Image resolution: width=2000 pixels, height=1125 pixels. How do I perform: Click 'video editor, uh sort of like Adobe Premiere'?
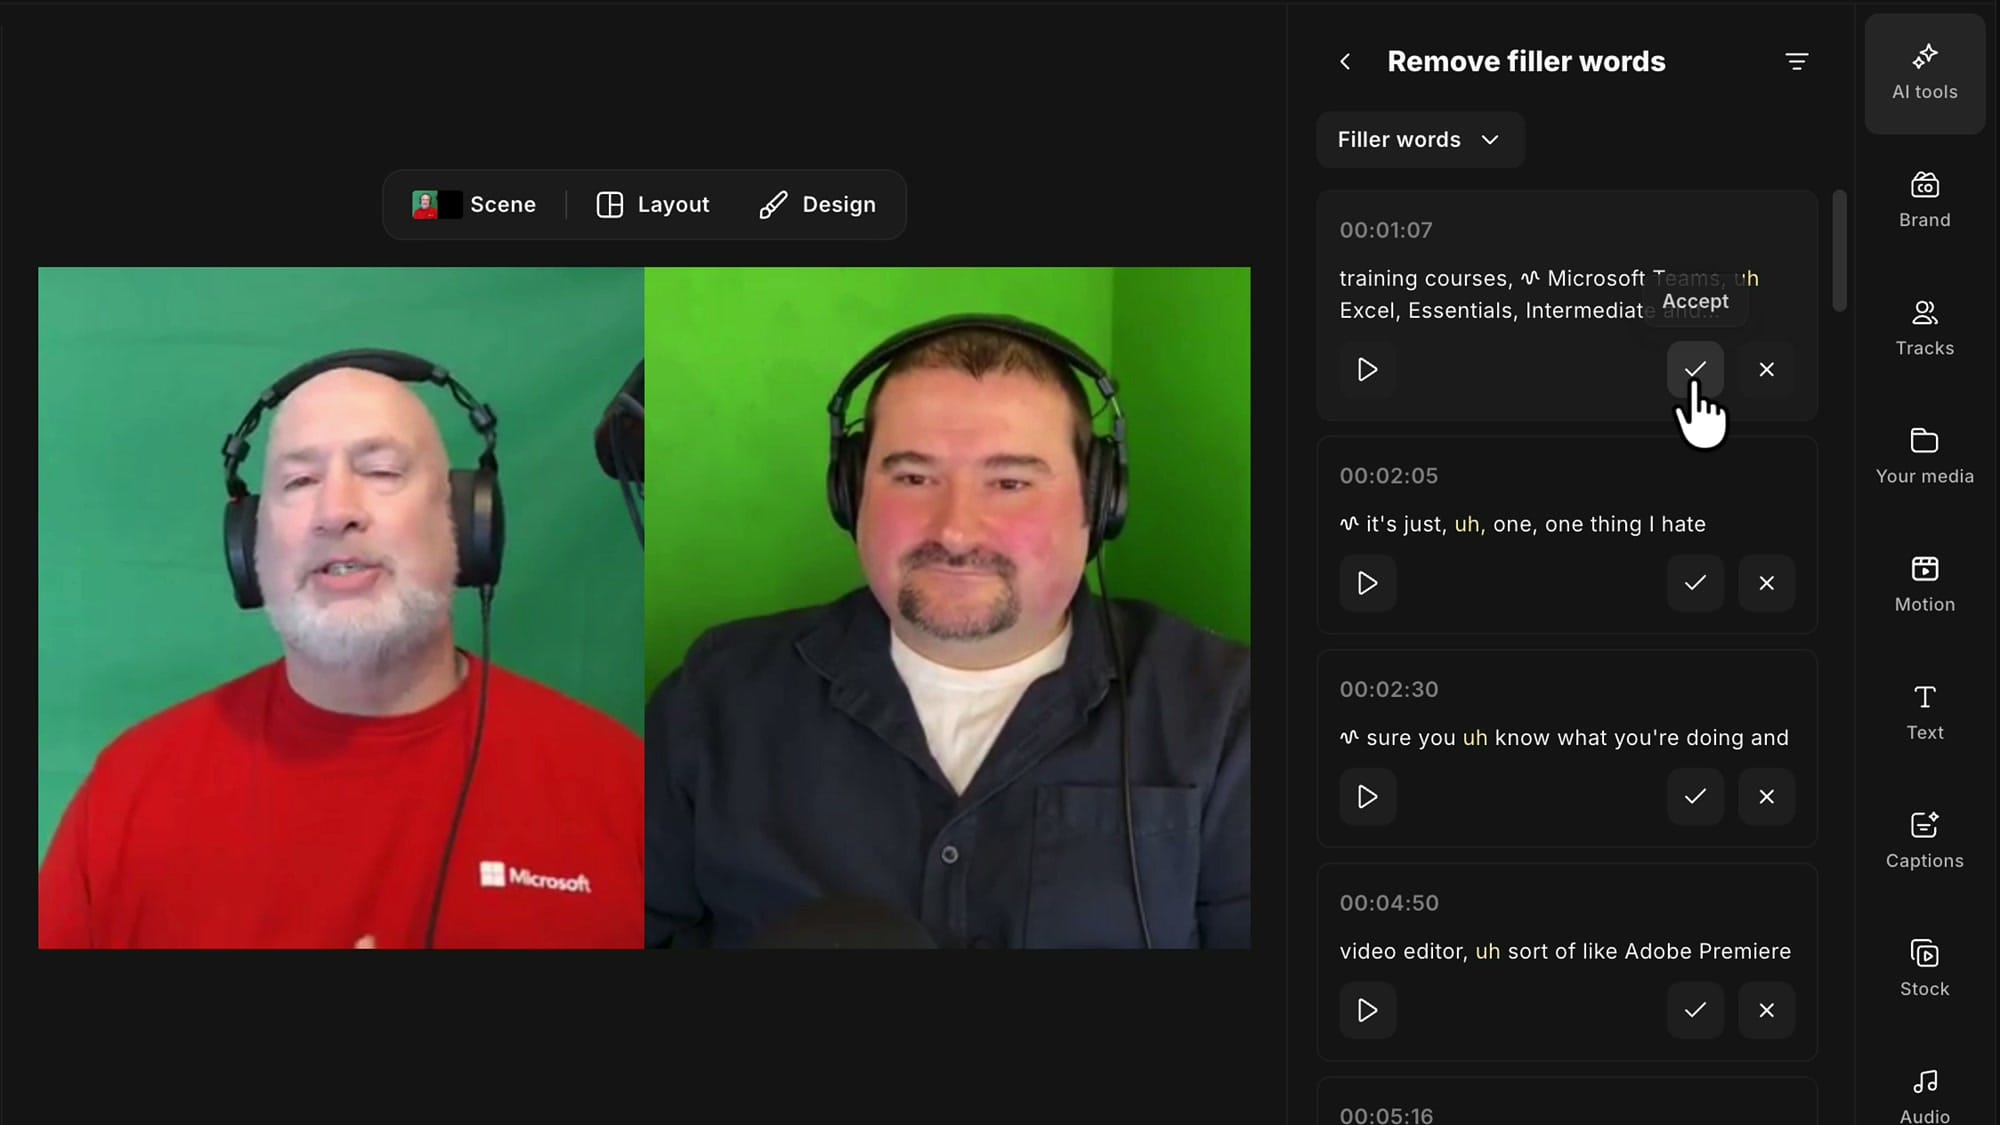(1565, 951)
